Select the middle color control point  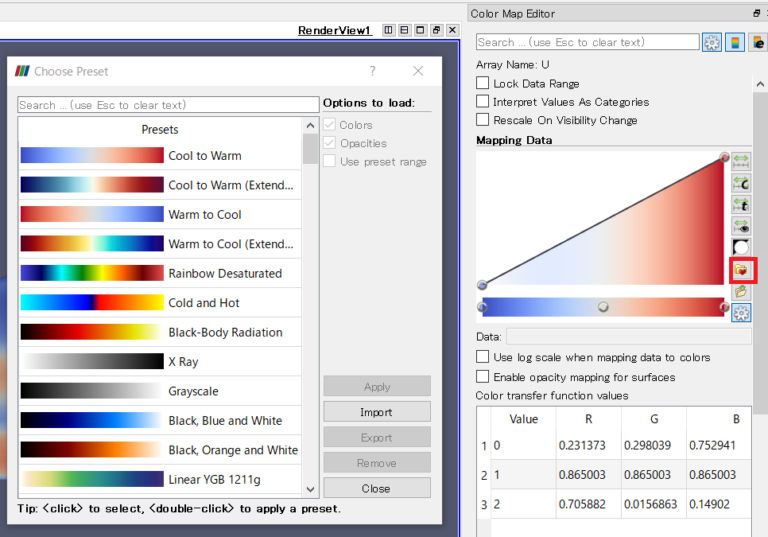pyautogui.click(x=603, y=307)
